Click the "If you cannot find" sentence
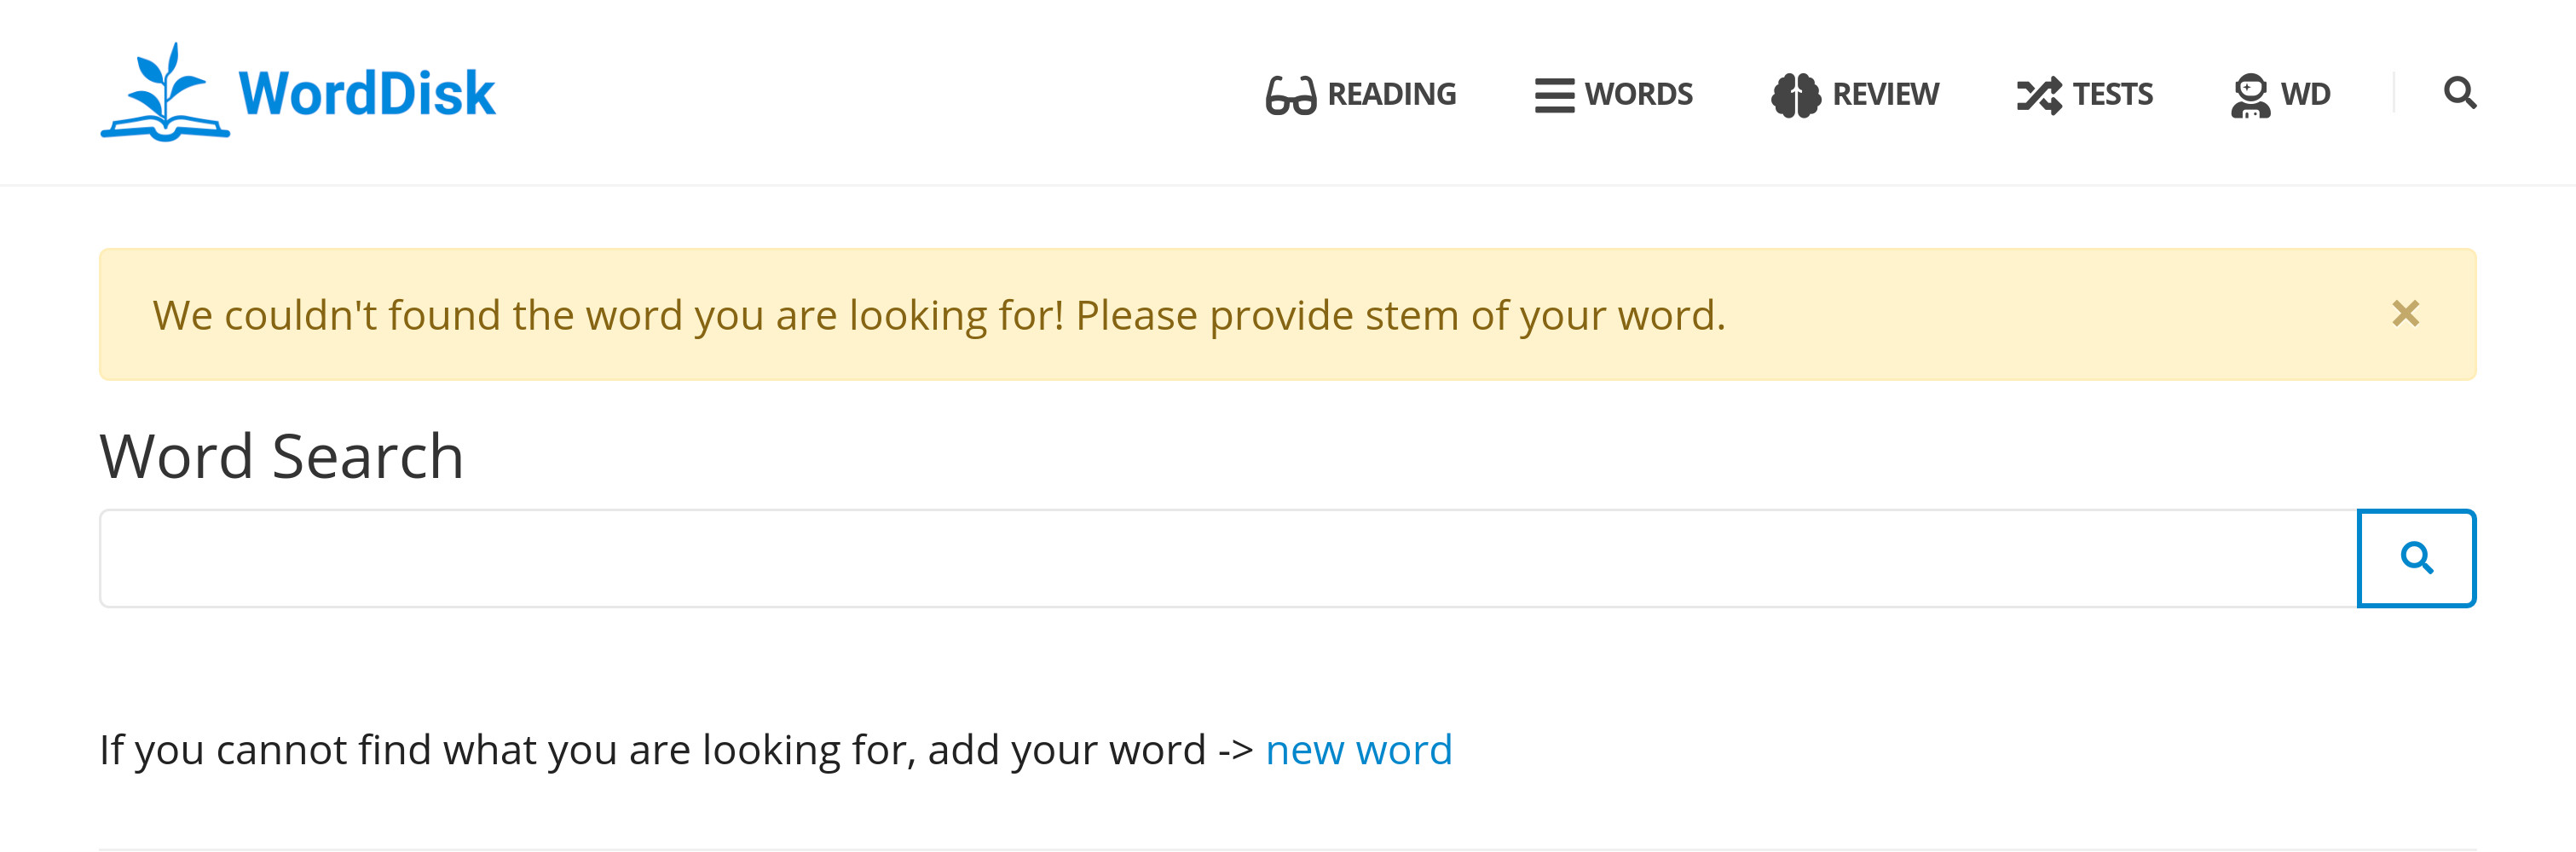Image resolution: width=2576 pixels, height=852 pixels. pyautogui.click(x=676, y=750)
